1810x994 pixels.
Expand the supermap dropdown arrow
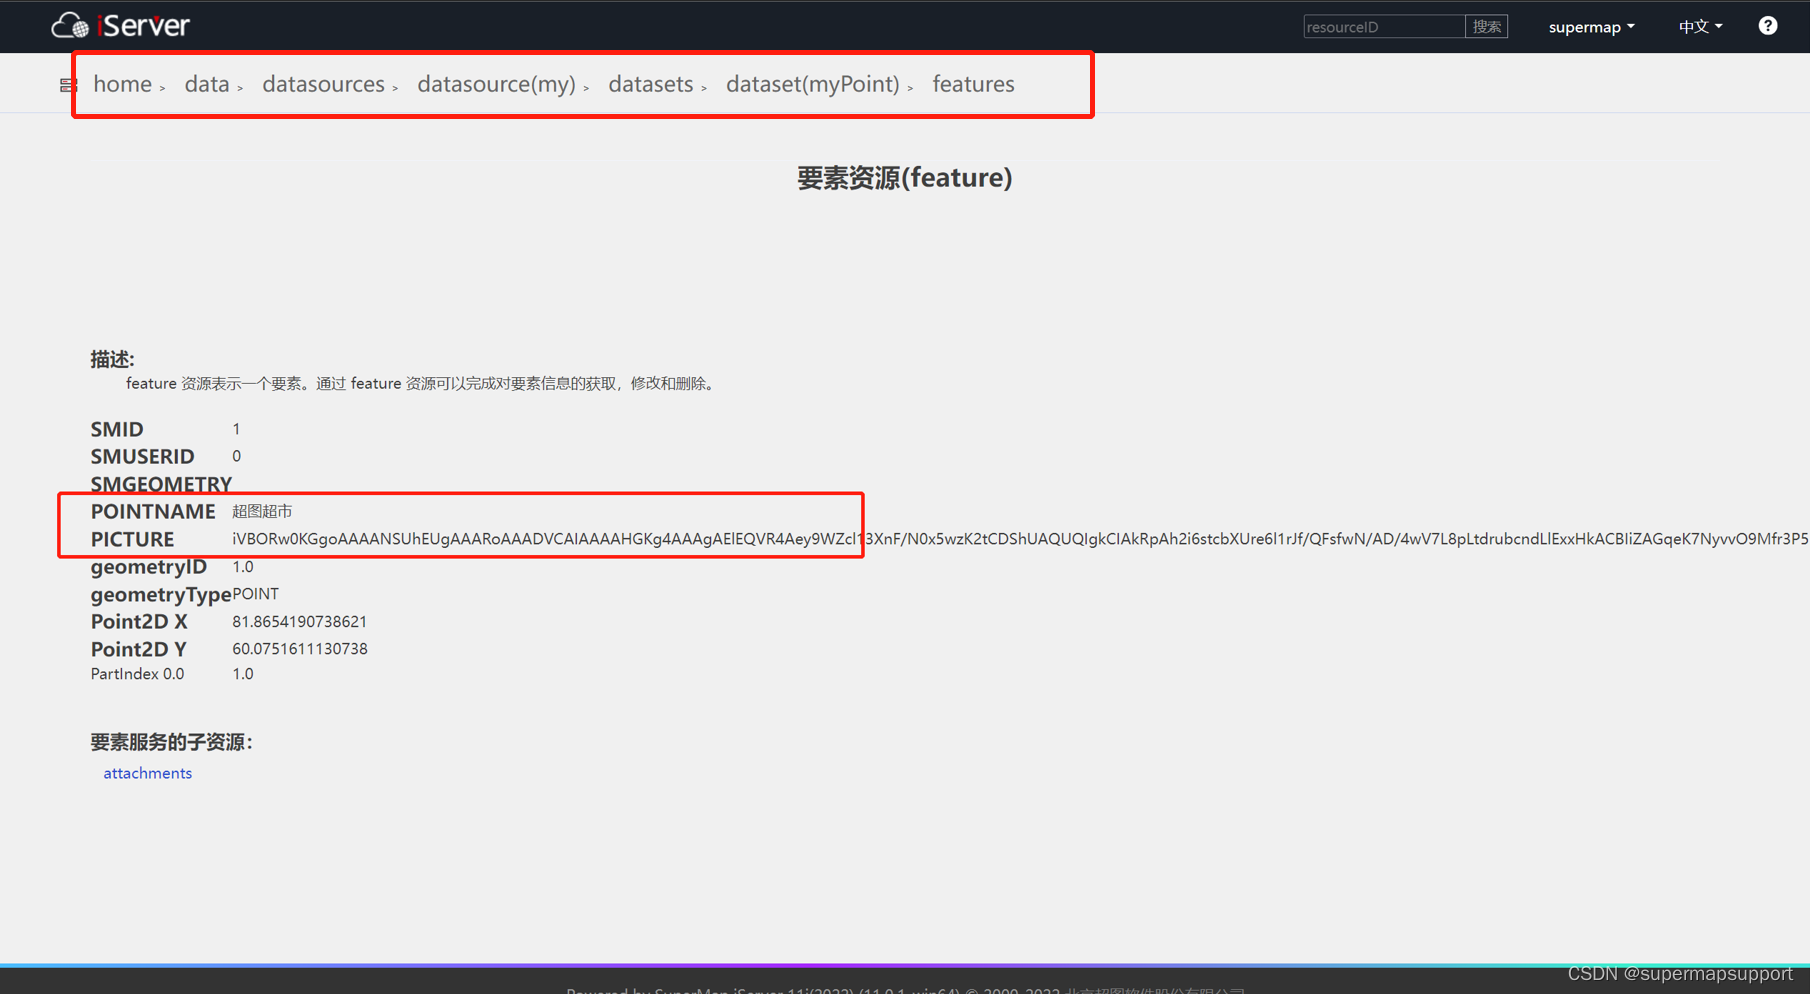pos(1629,27)
